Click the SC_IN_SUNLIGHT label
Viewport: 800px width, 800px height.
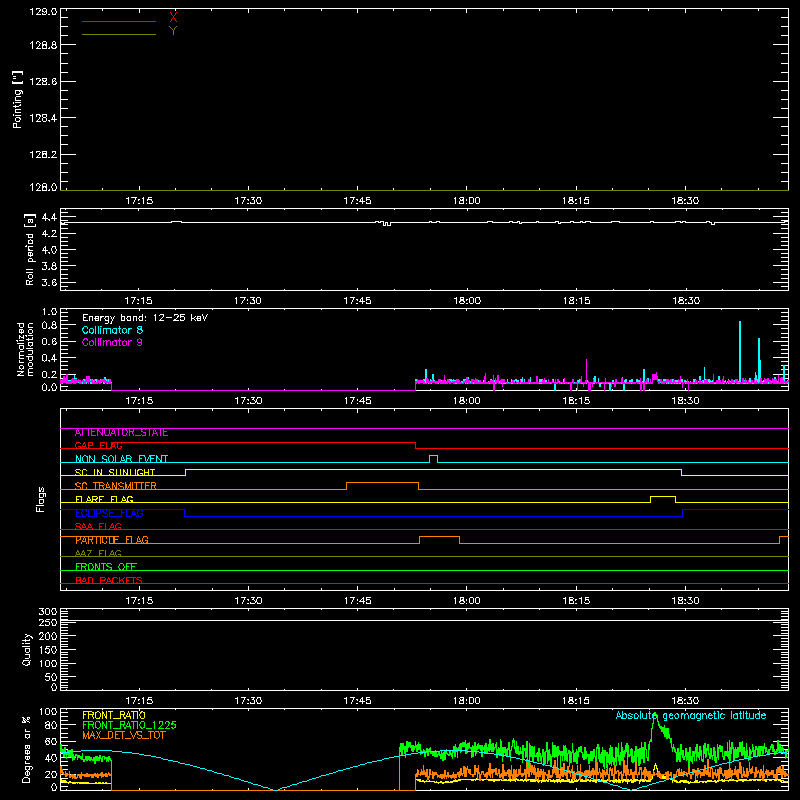pyautogui.click(x=115, y=472)
